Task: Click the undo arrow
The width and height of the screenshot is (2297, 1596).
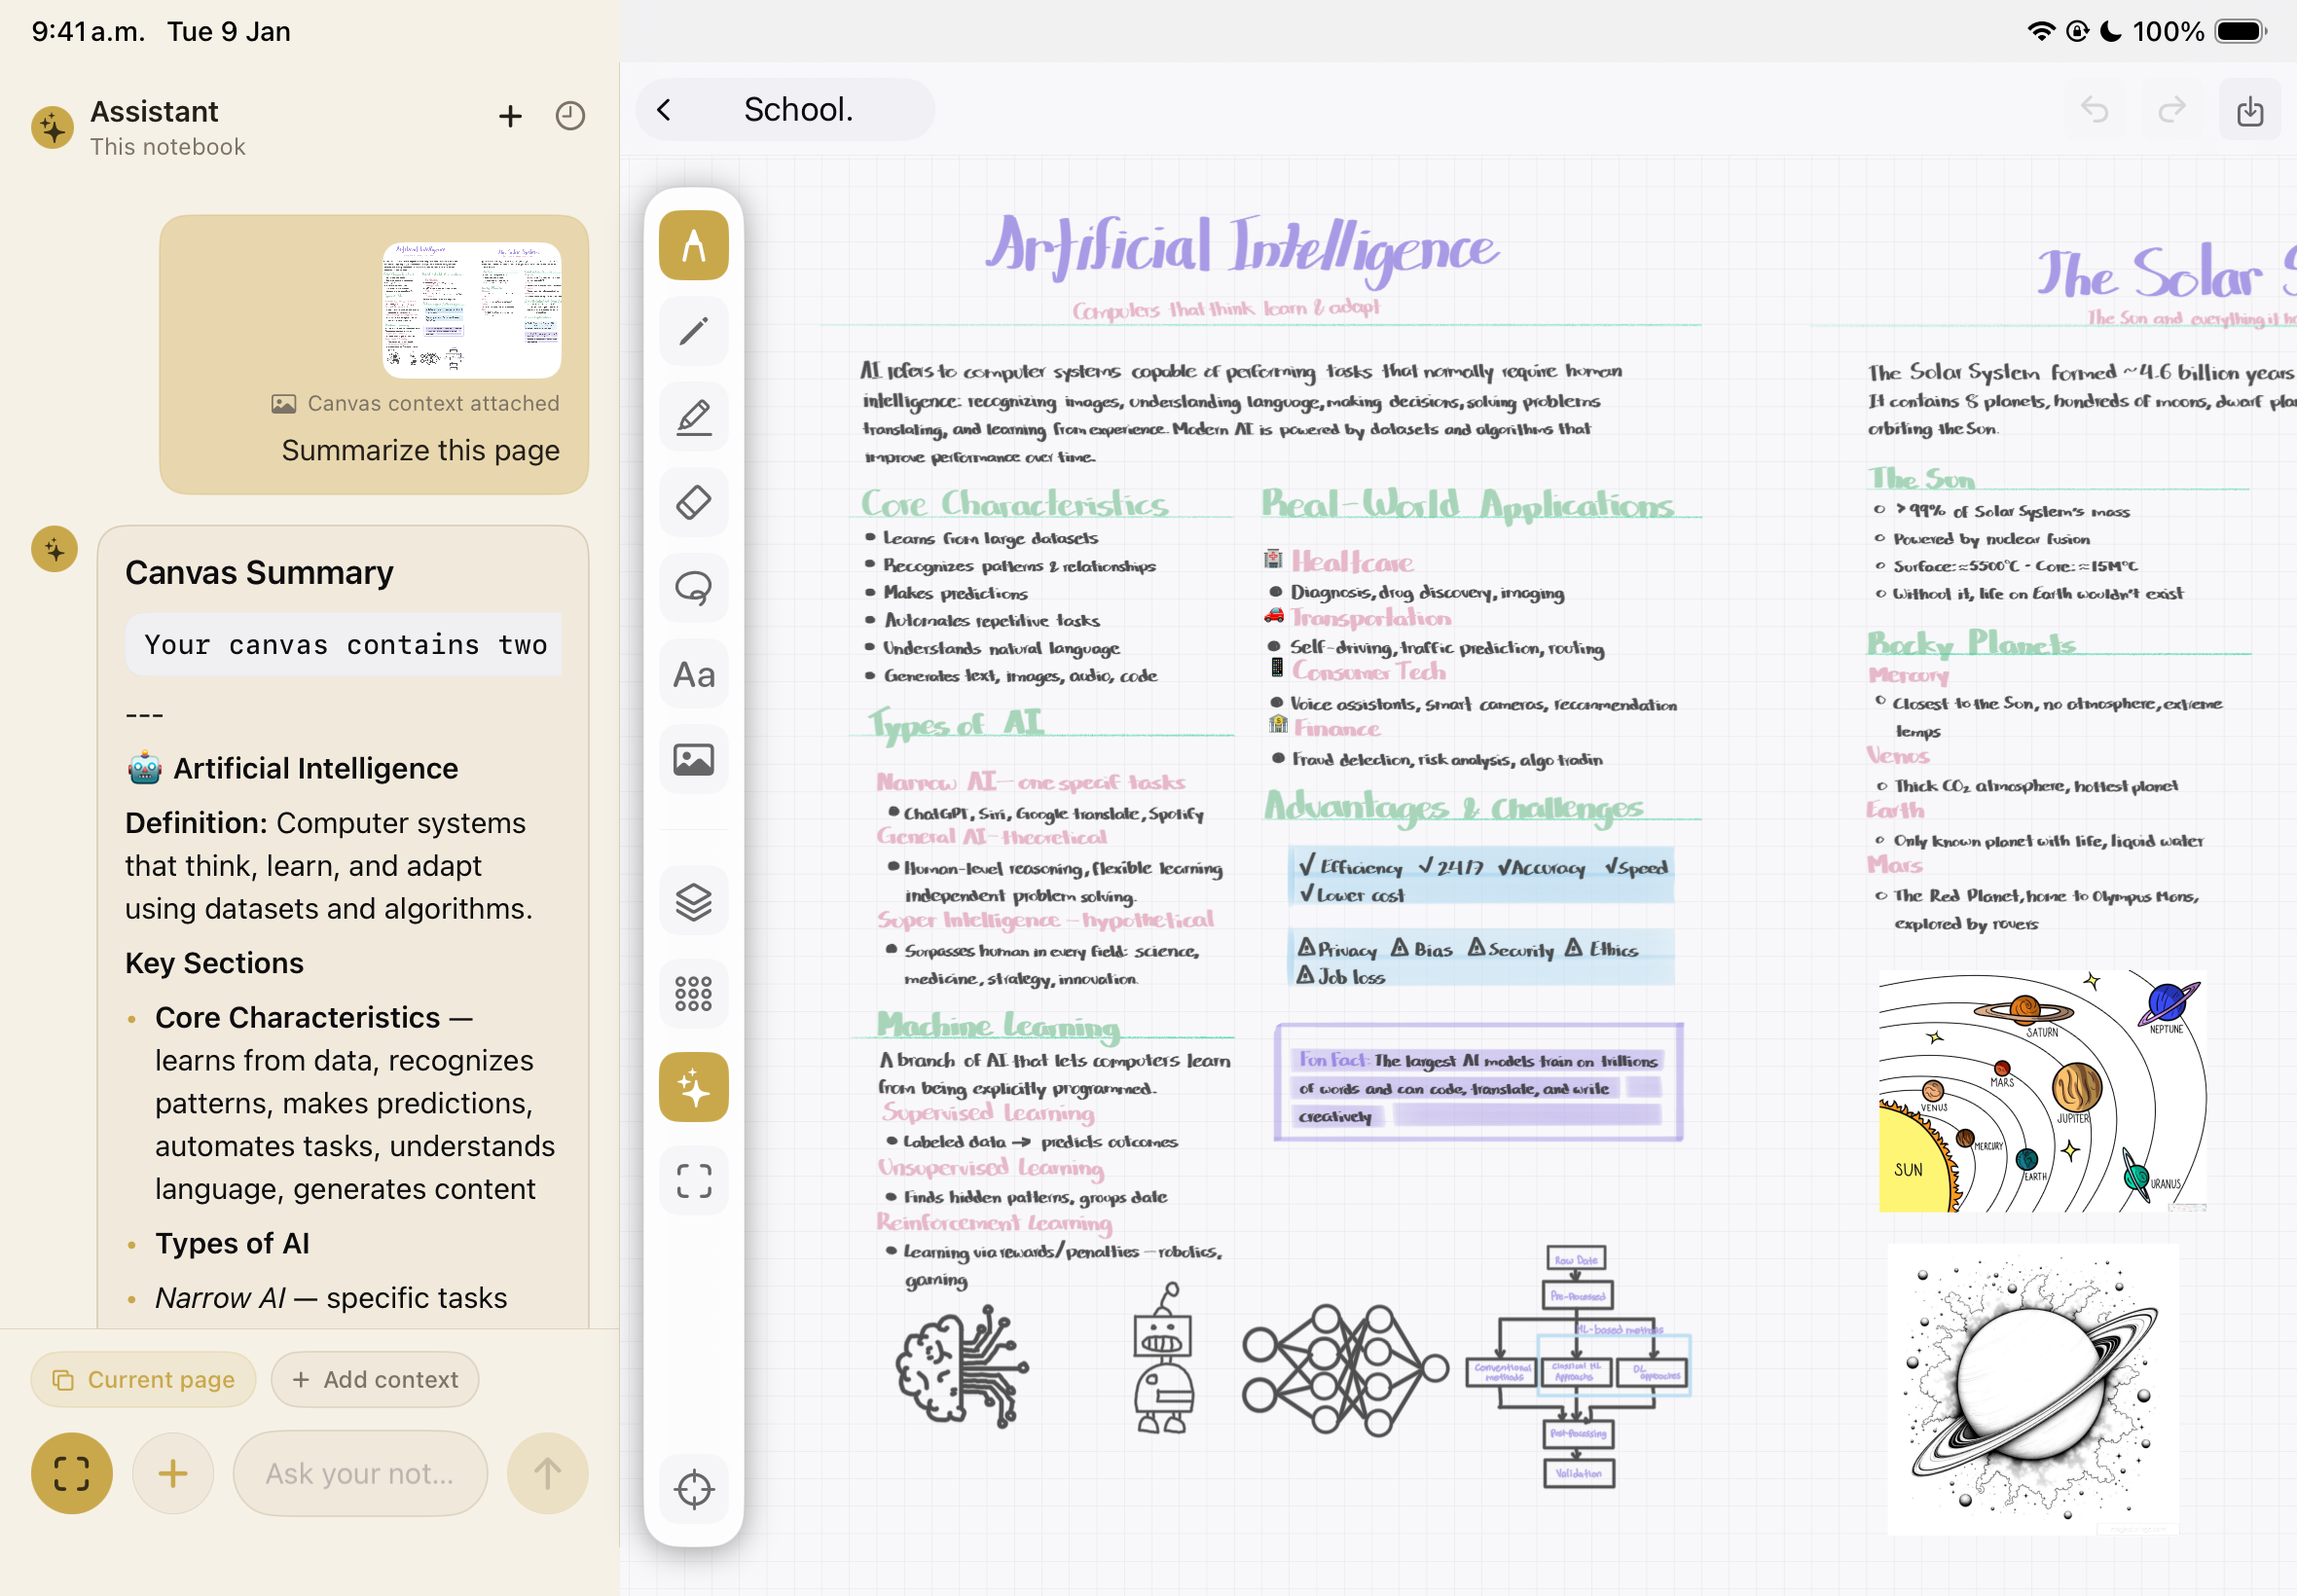Action: [x=2094, y=109]
